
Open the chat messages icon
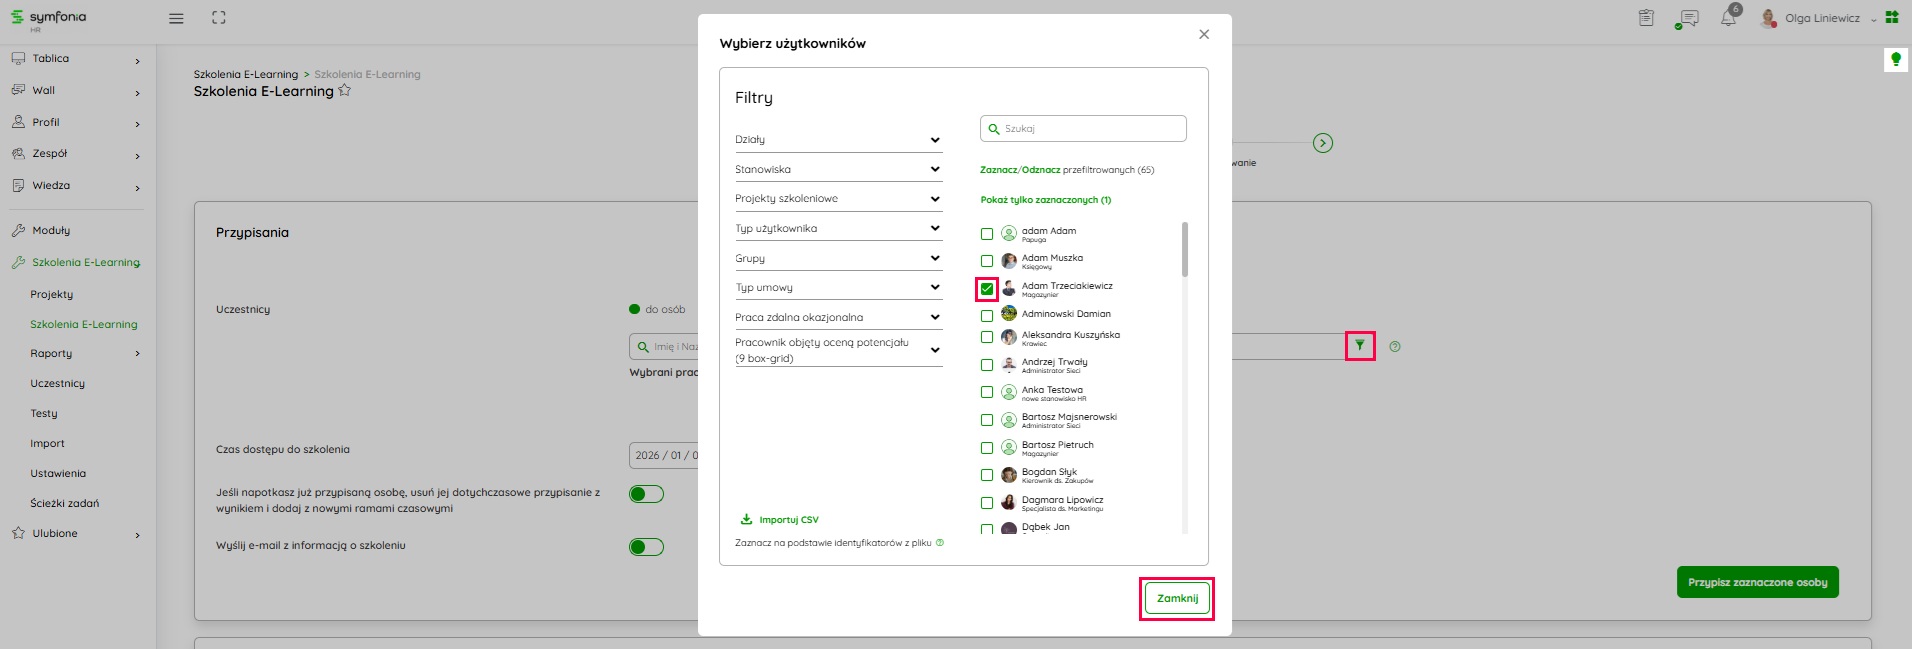(x=1689, y=18)
